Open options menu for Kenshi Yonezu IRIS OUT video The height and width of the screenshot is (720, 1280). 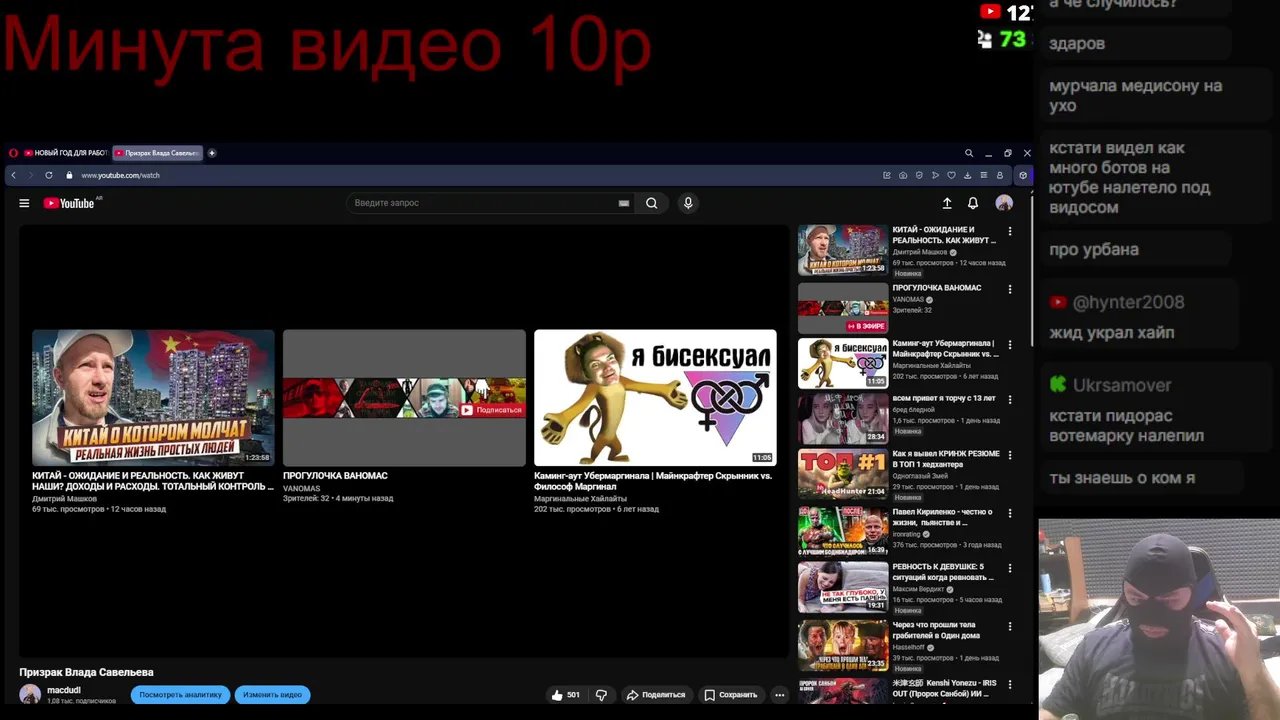pyautogui.click(x=1010, y=684)
